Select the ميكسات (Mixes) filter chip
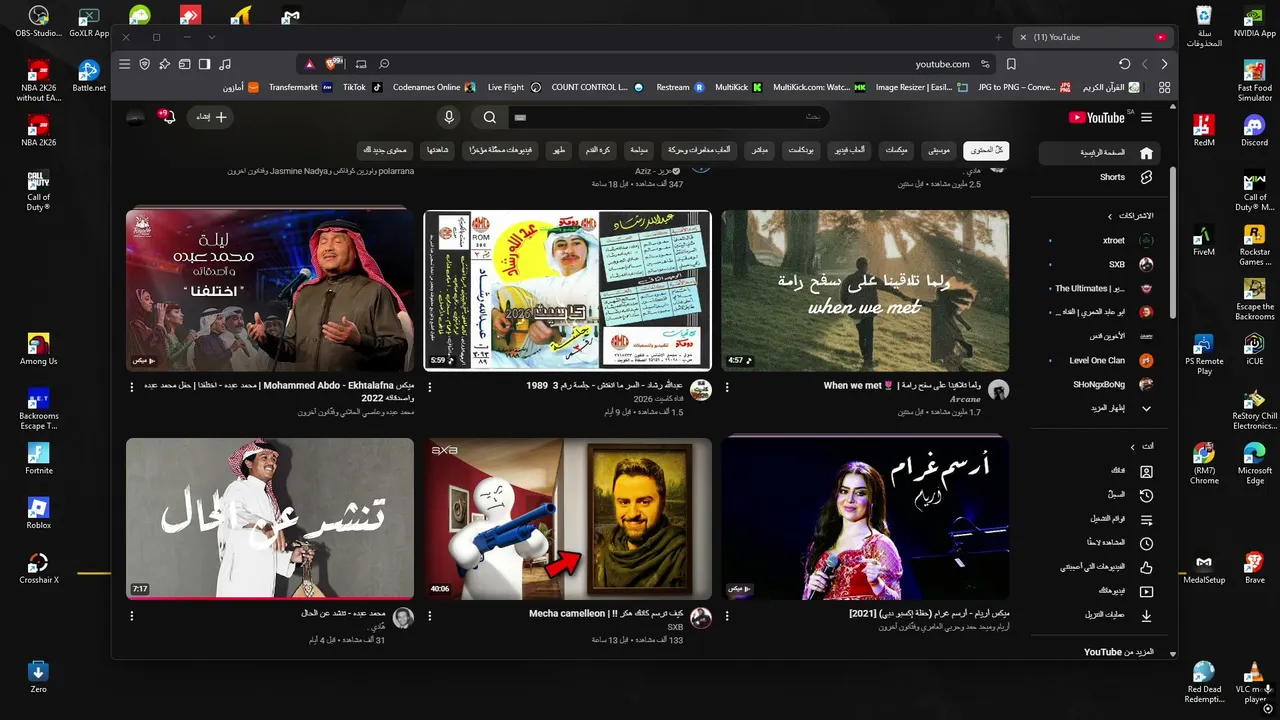1280x720 pixels. click(896, 150)
